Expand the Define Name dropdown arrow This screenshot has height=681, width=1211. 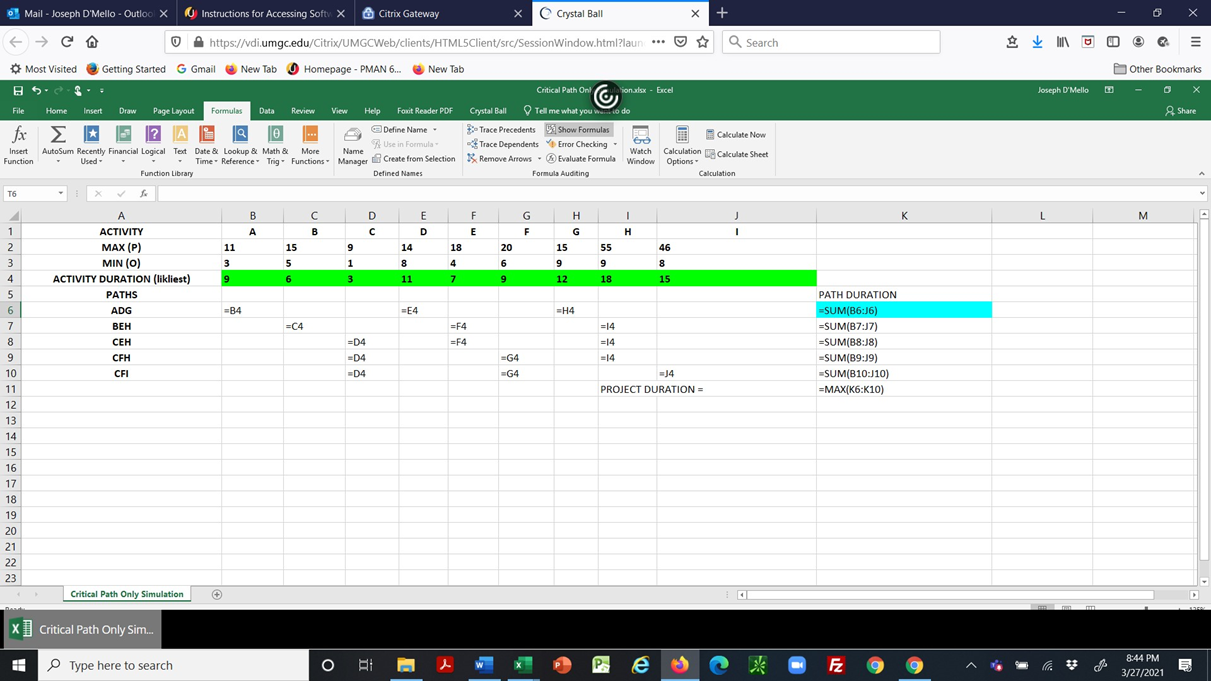[435, 130]
